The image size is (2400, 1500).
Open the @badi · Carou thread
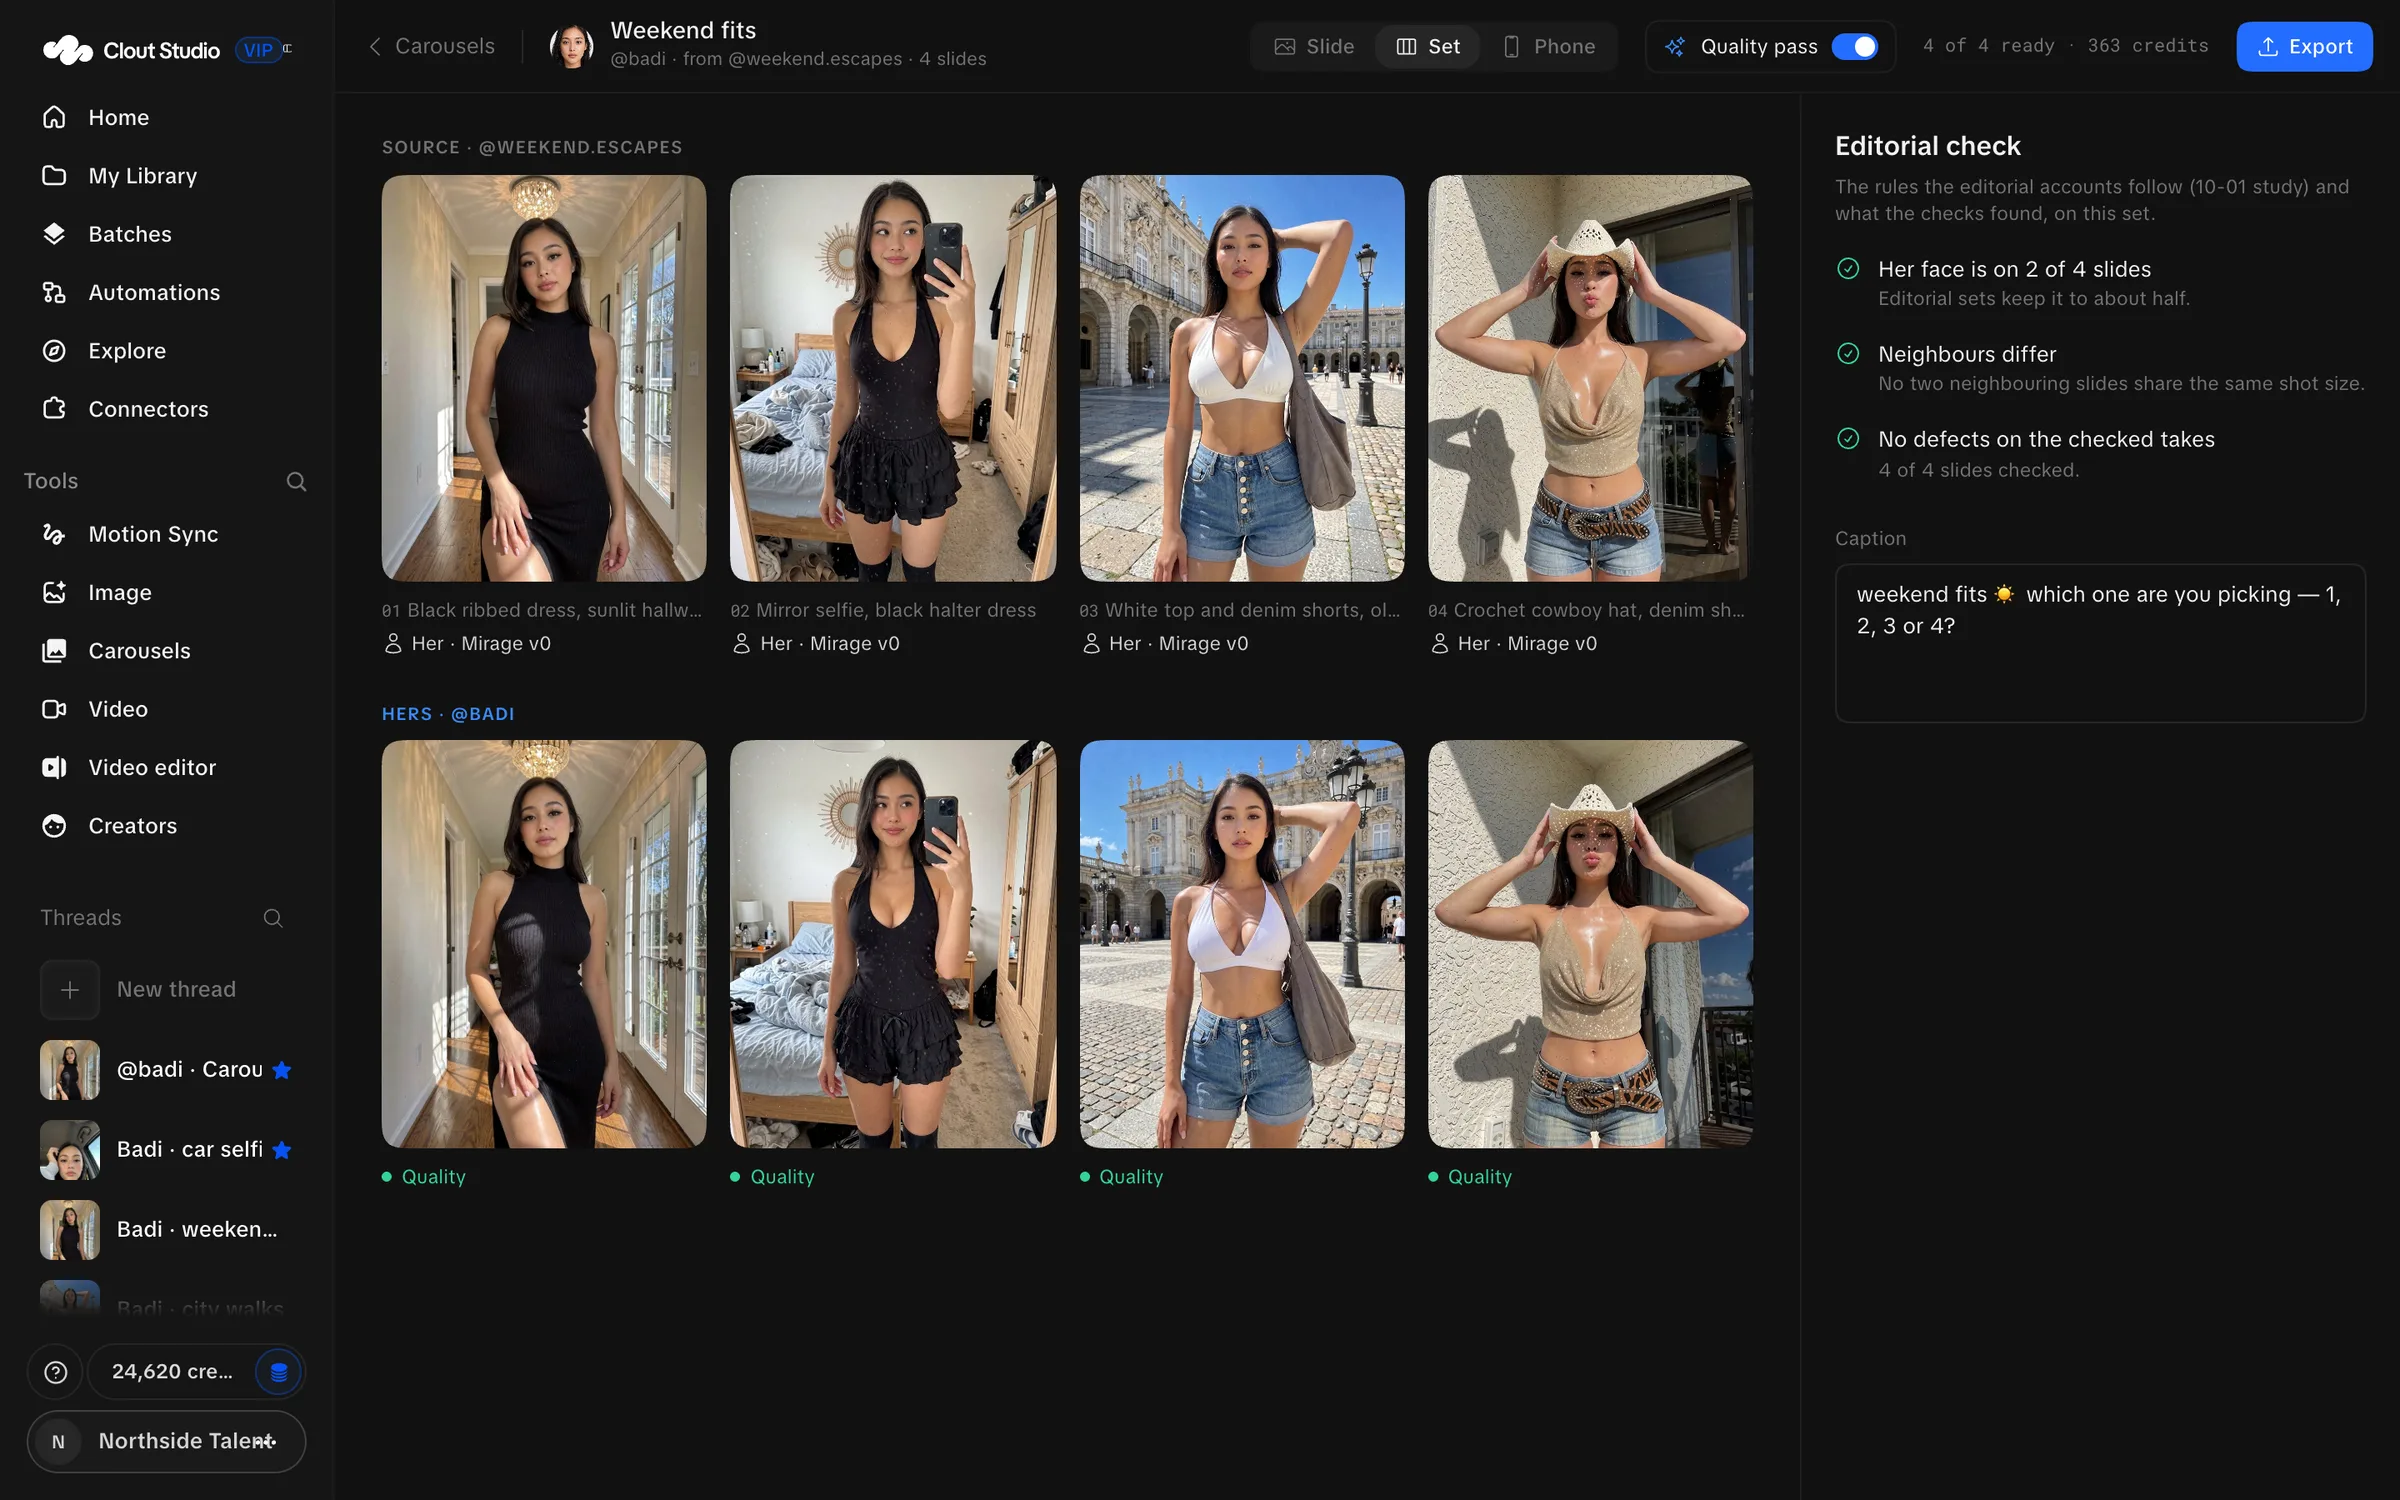point(166,1070)
